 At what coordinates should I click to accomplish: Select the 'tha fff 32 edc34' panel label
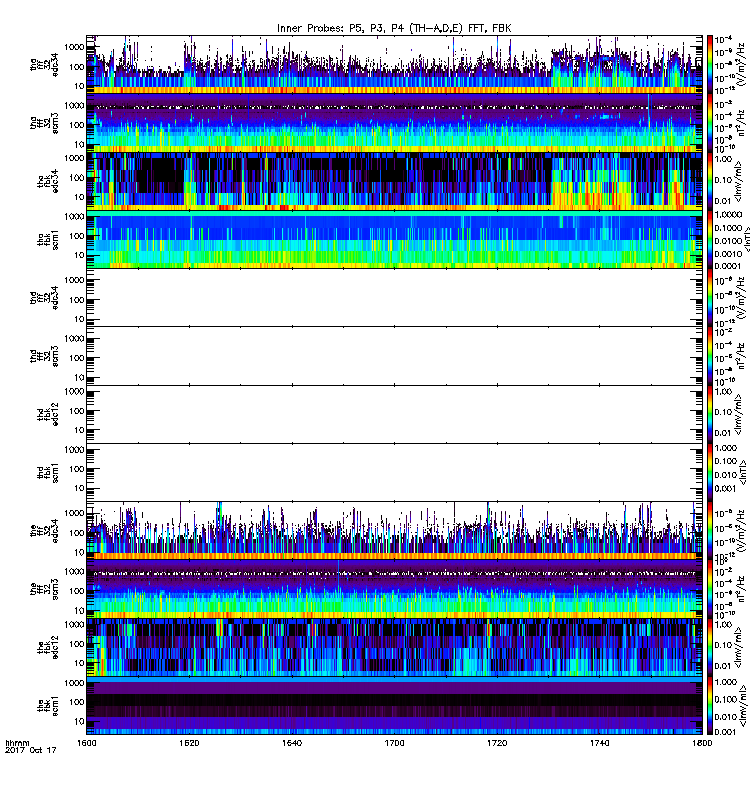click(44, 65)
